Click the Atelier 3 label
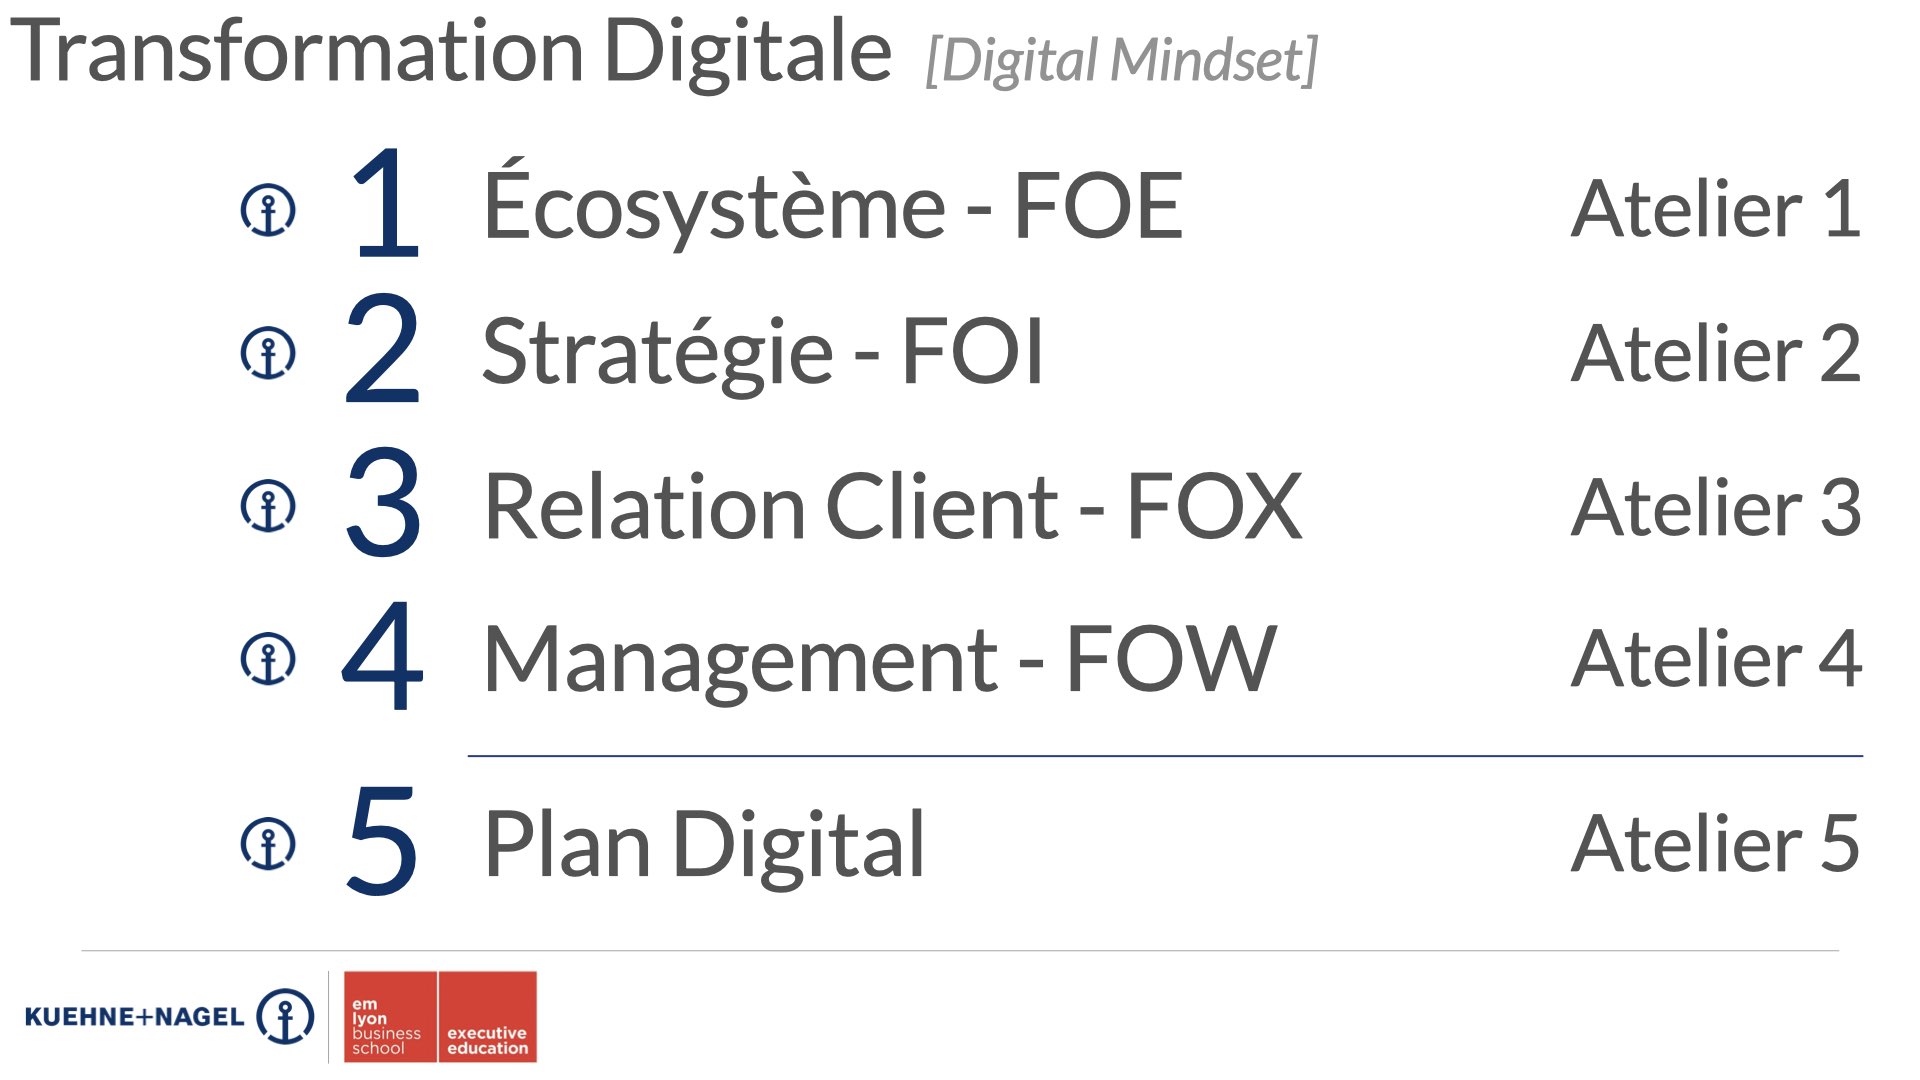Viewport: 1920px width, 1080px height. [x=1716, y=507]
